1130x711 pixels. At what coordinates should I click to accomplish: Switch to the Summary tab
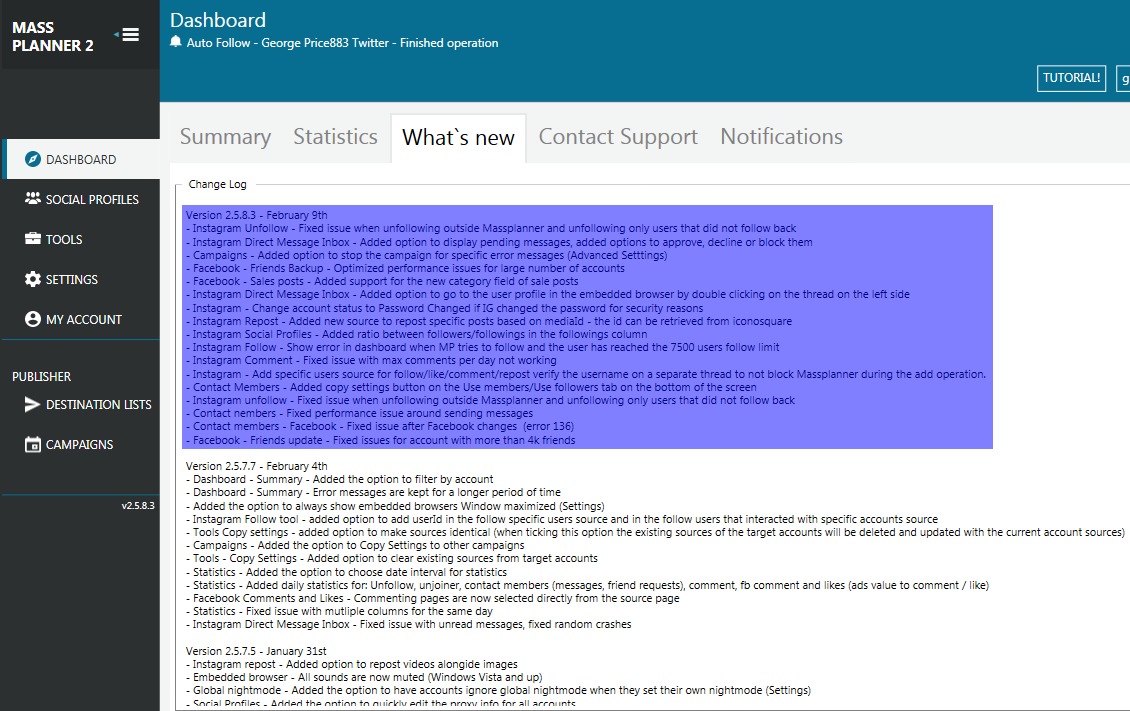point(225,137)
